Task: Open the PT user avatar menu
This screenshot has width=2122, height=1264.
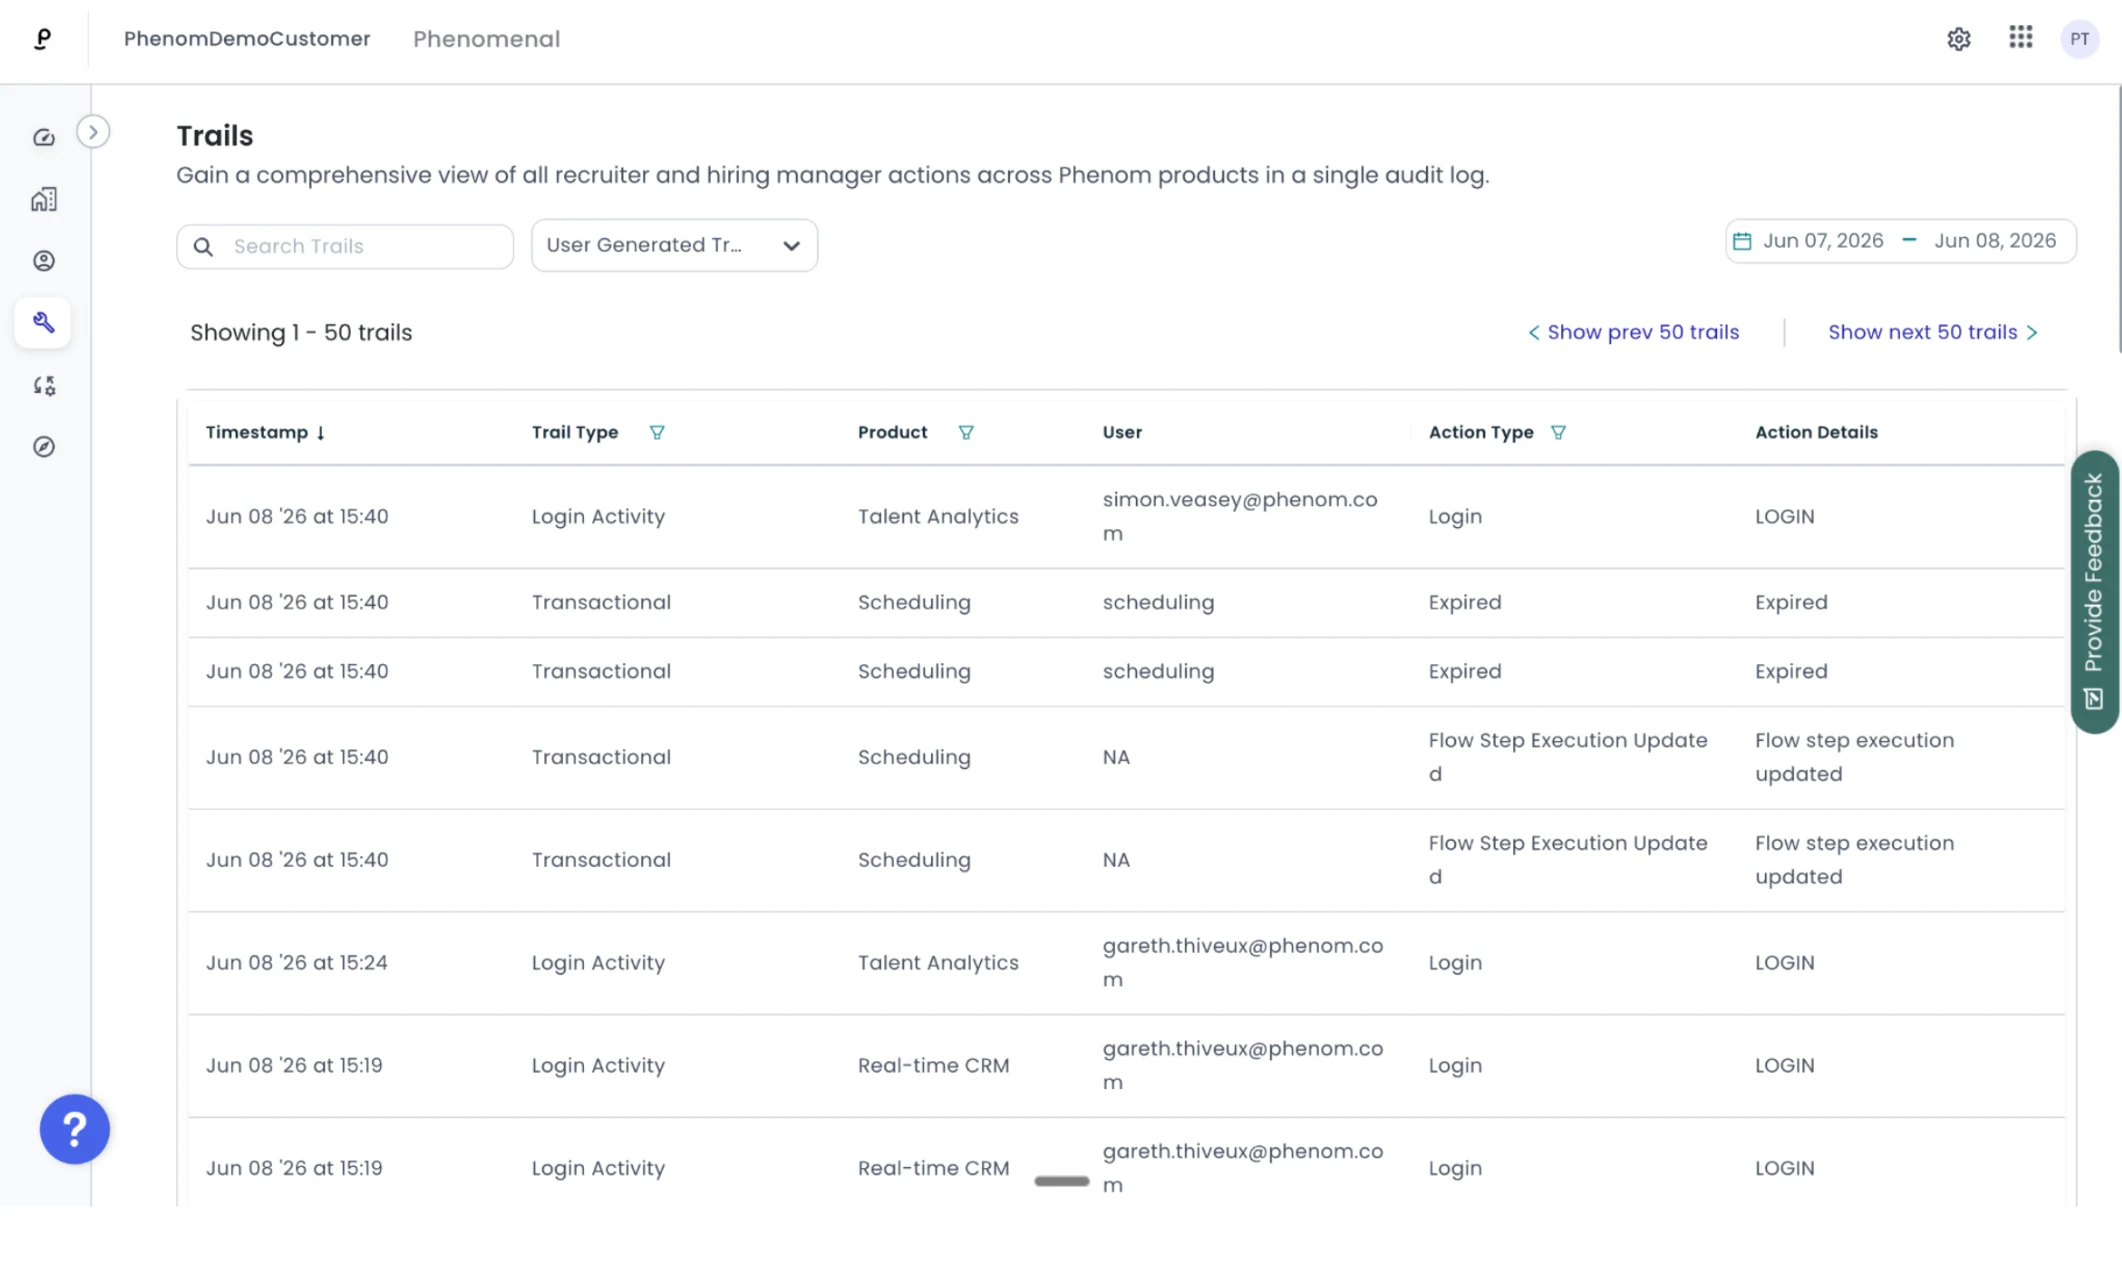Action: pos(2079,39)
